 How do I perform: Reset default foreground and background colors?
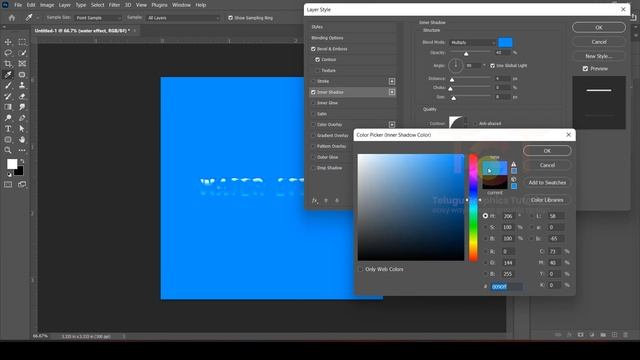click(9, 174)
